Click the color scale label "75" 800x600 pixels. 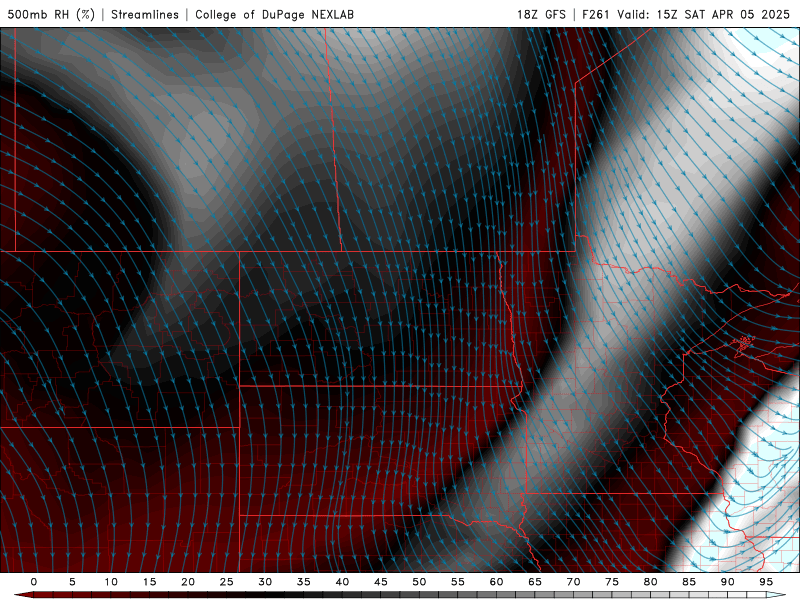612,582
